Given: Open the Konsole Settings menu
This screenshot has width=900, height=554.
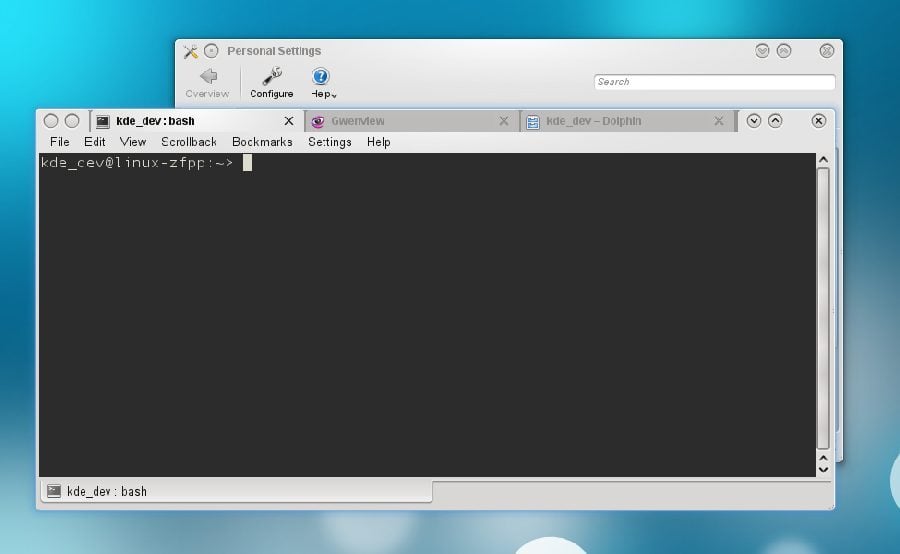Looking at the screenshot, I should [x=329, y=142].
